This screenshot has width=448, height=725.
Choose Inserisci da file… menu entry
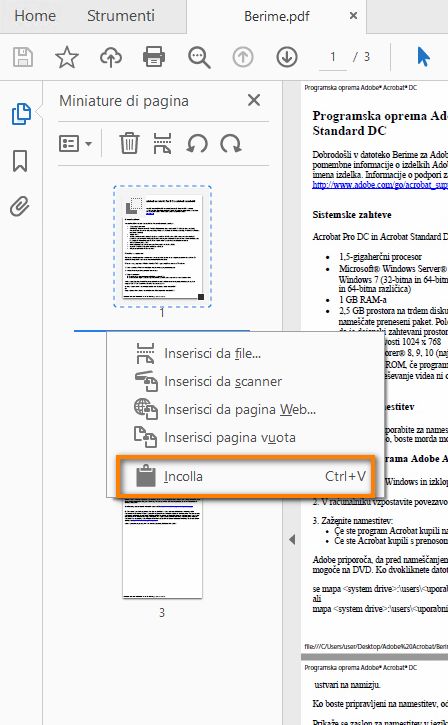click(245, 354)
